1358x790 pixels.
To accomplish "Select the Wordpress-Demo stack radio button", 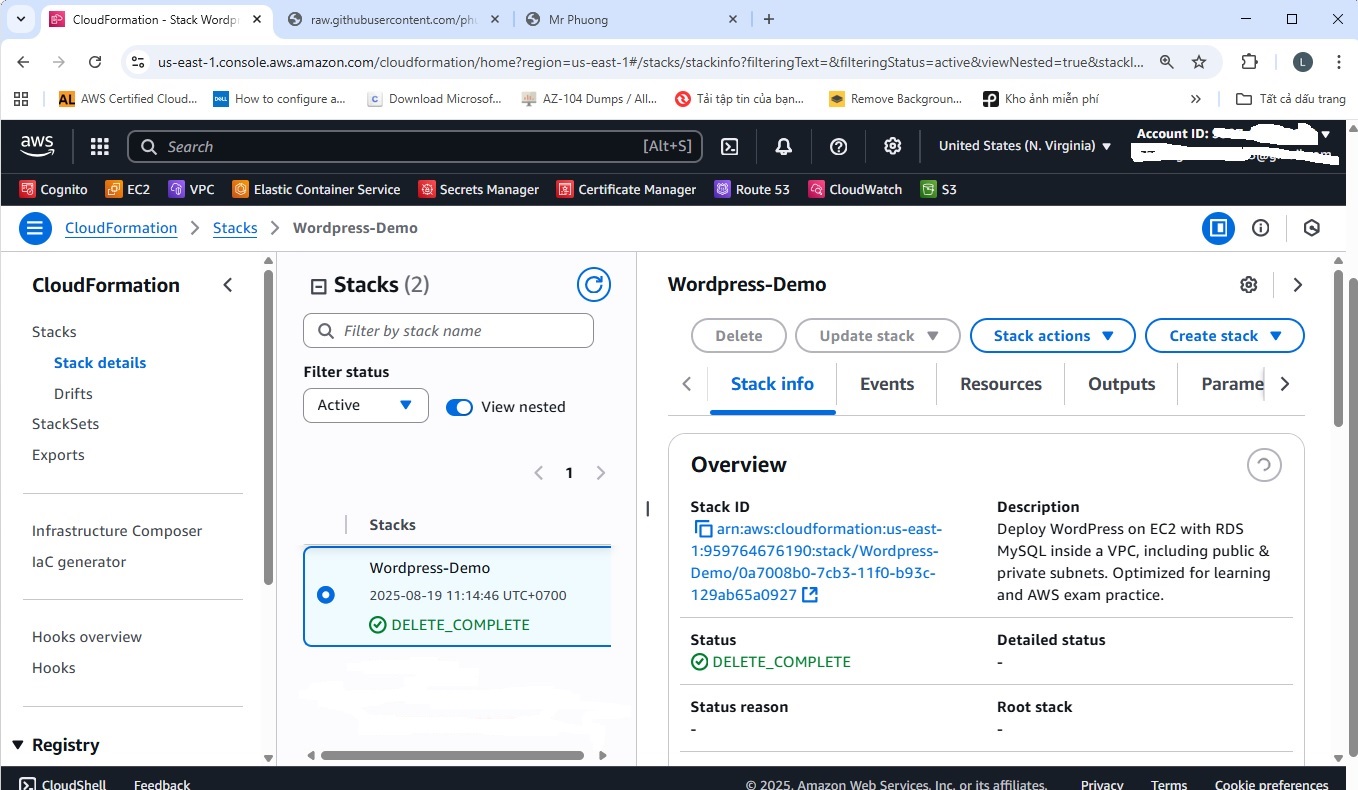I will tap(325, 595).
